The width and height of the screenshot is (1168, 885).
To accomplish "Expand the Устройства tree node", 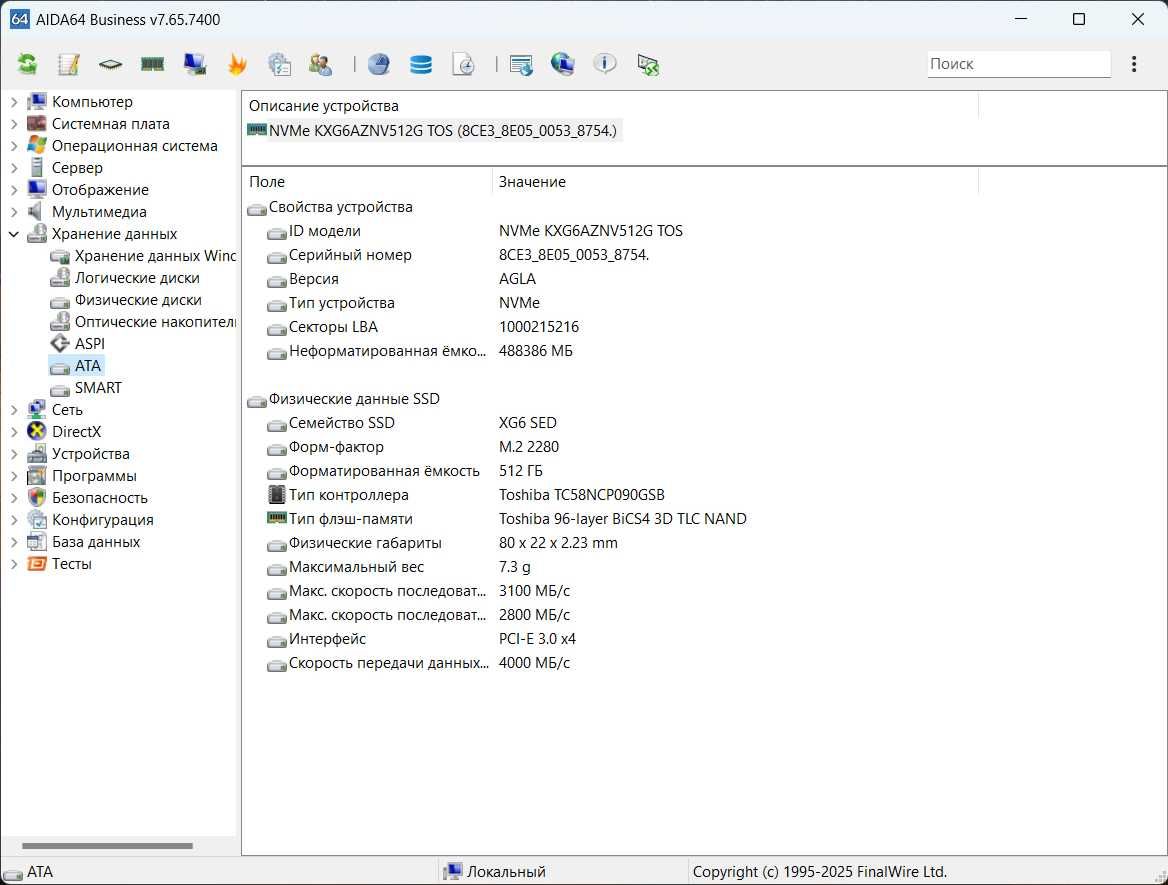I will 13,454.
